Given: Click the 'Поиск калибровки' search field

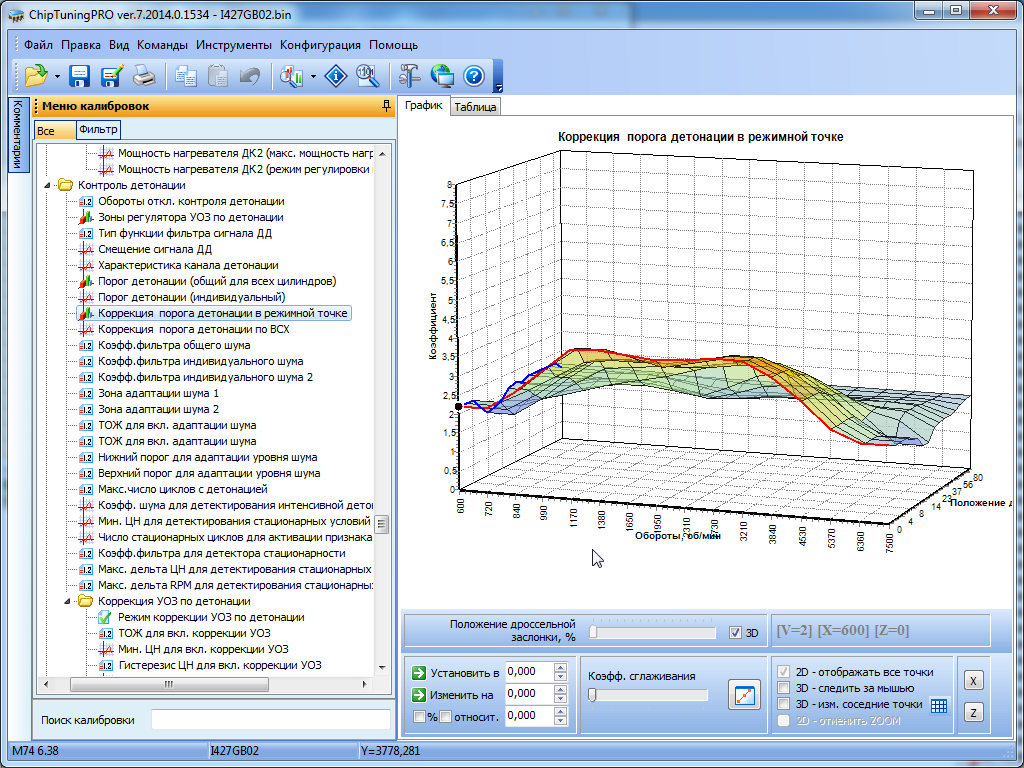Looking at the screenshot, I should coord(270,720).
